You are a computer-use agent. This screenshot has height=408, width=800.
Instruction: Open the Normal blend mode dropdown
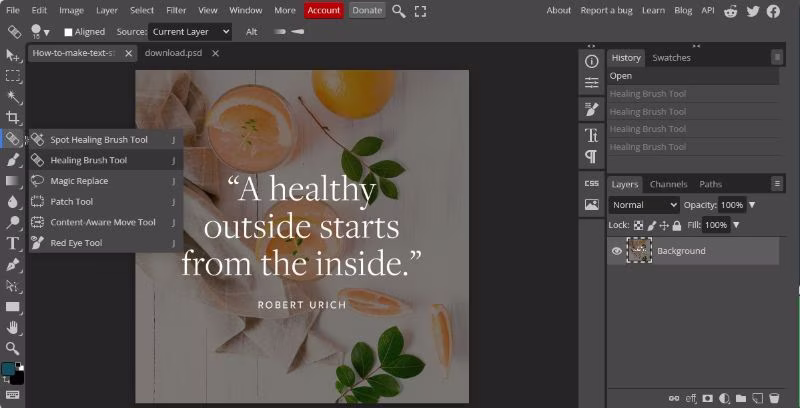click(x=644, y=205)
